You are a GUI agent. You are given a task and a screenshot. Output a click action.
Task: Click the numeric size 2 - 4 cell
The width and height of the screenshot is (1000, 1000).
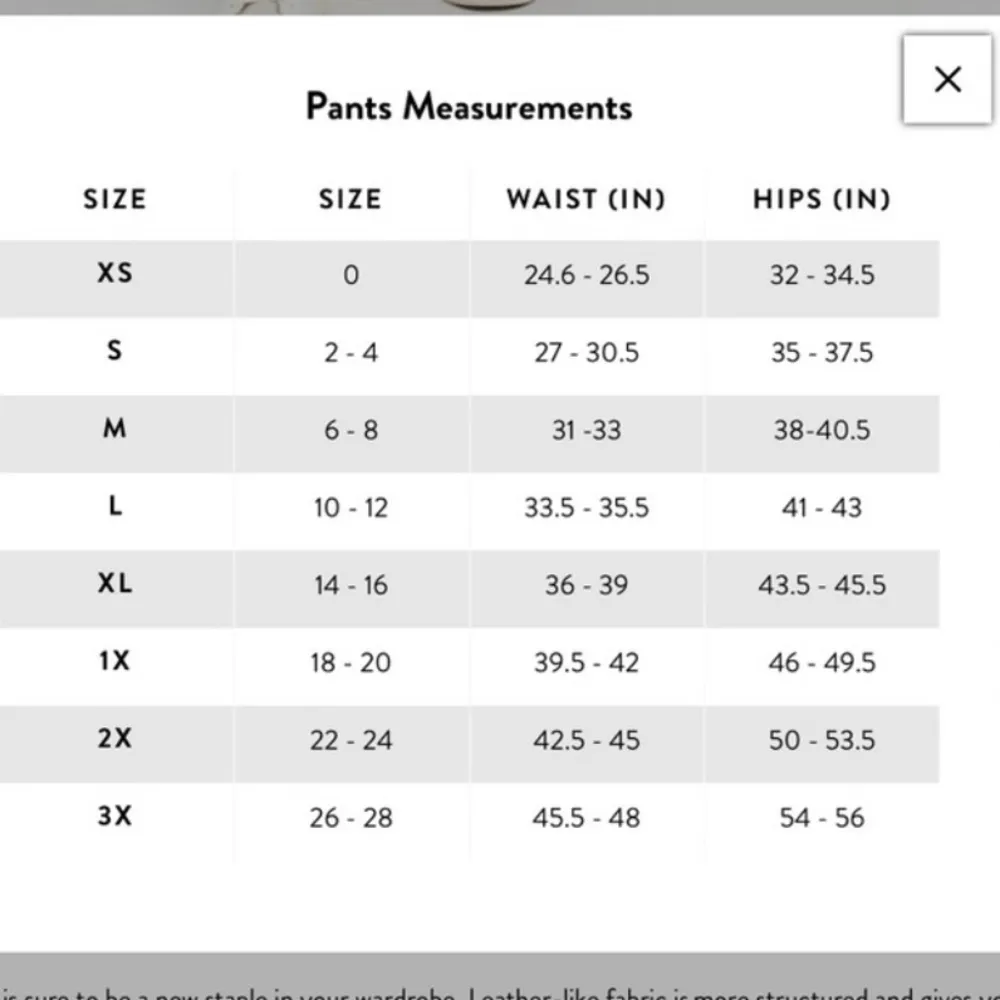click(351, 353)
